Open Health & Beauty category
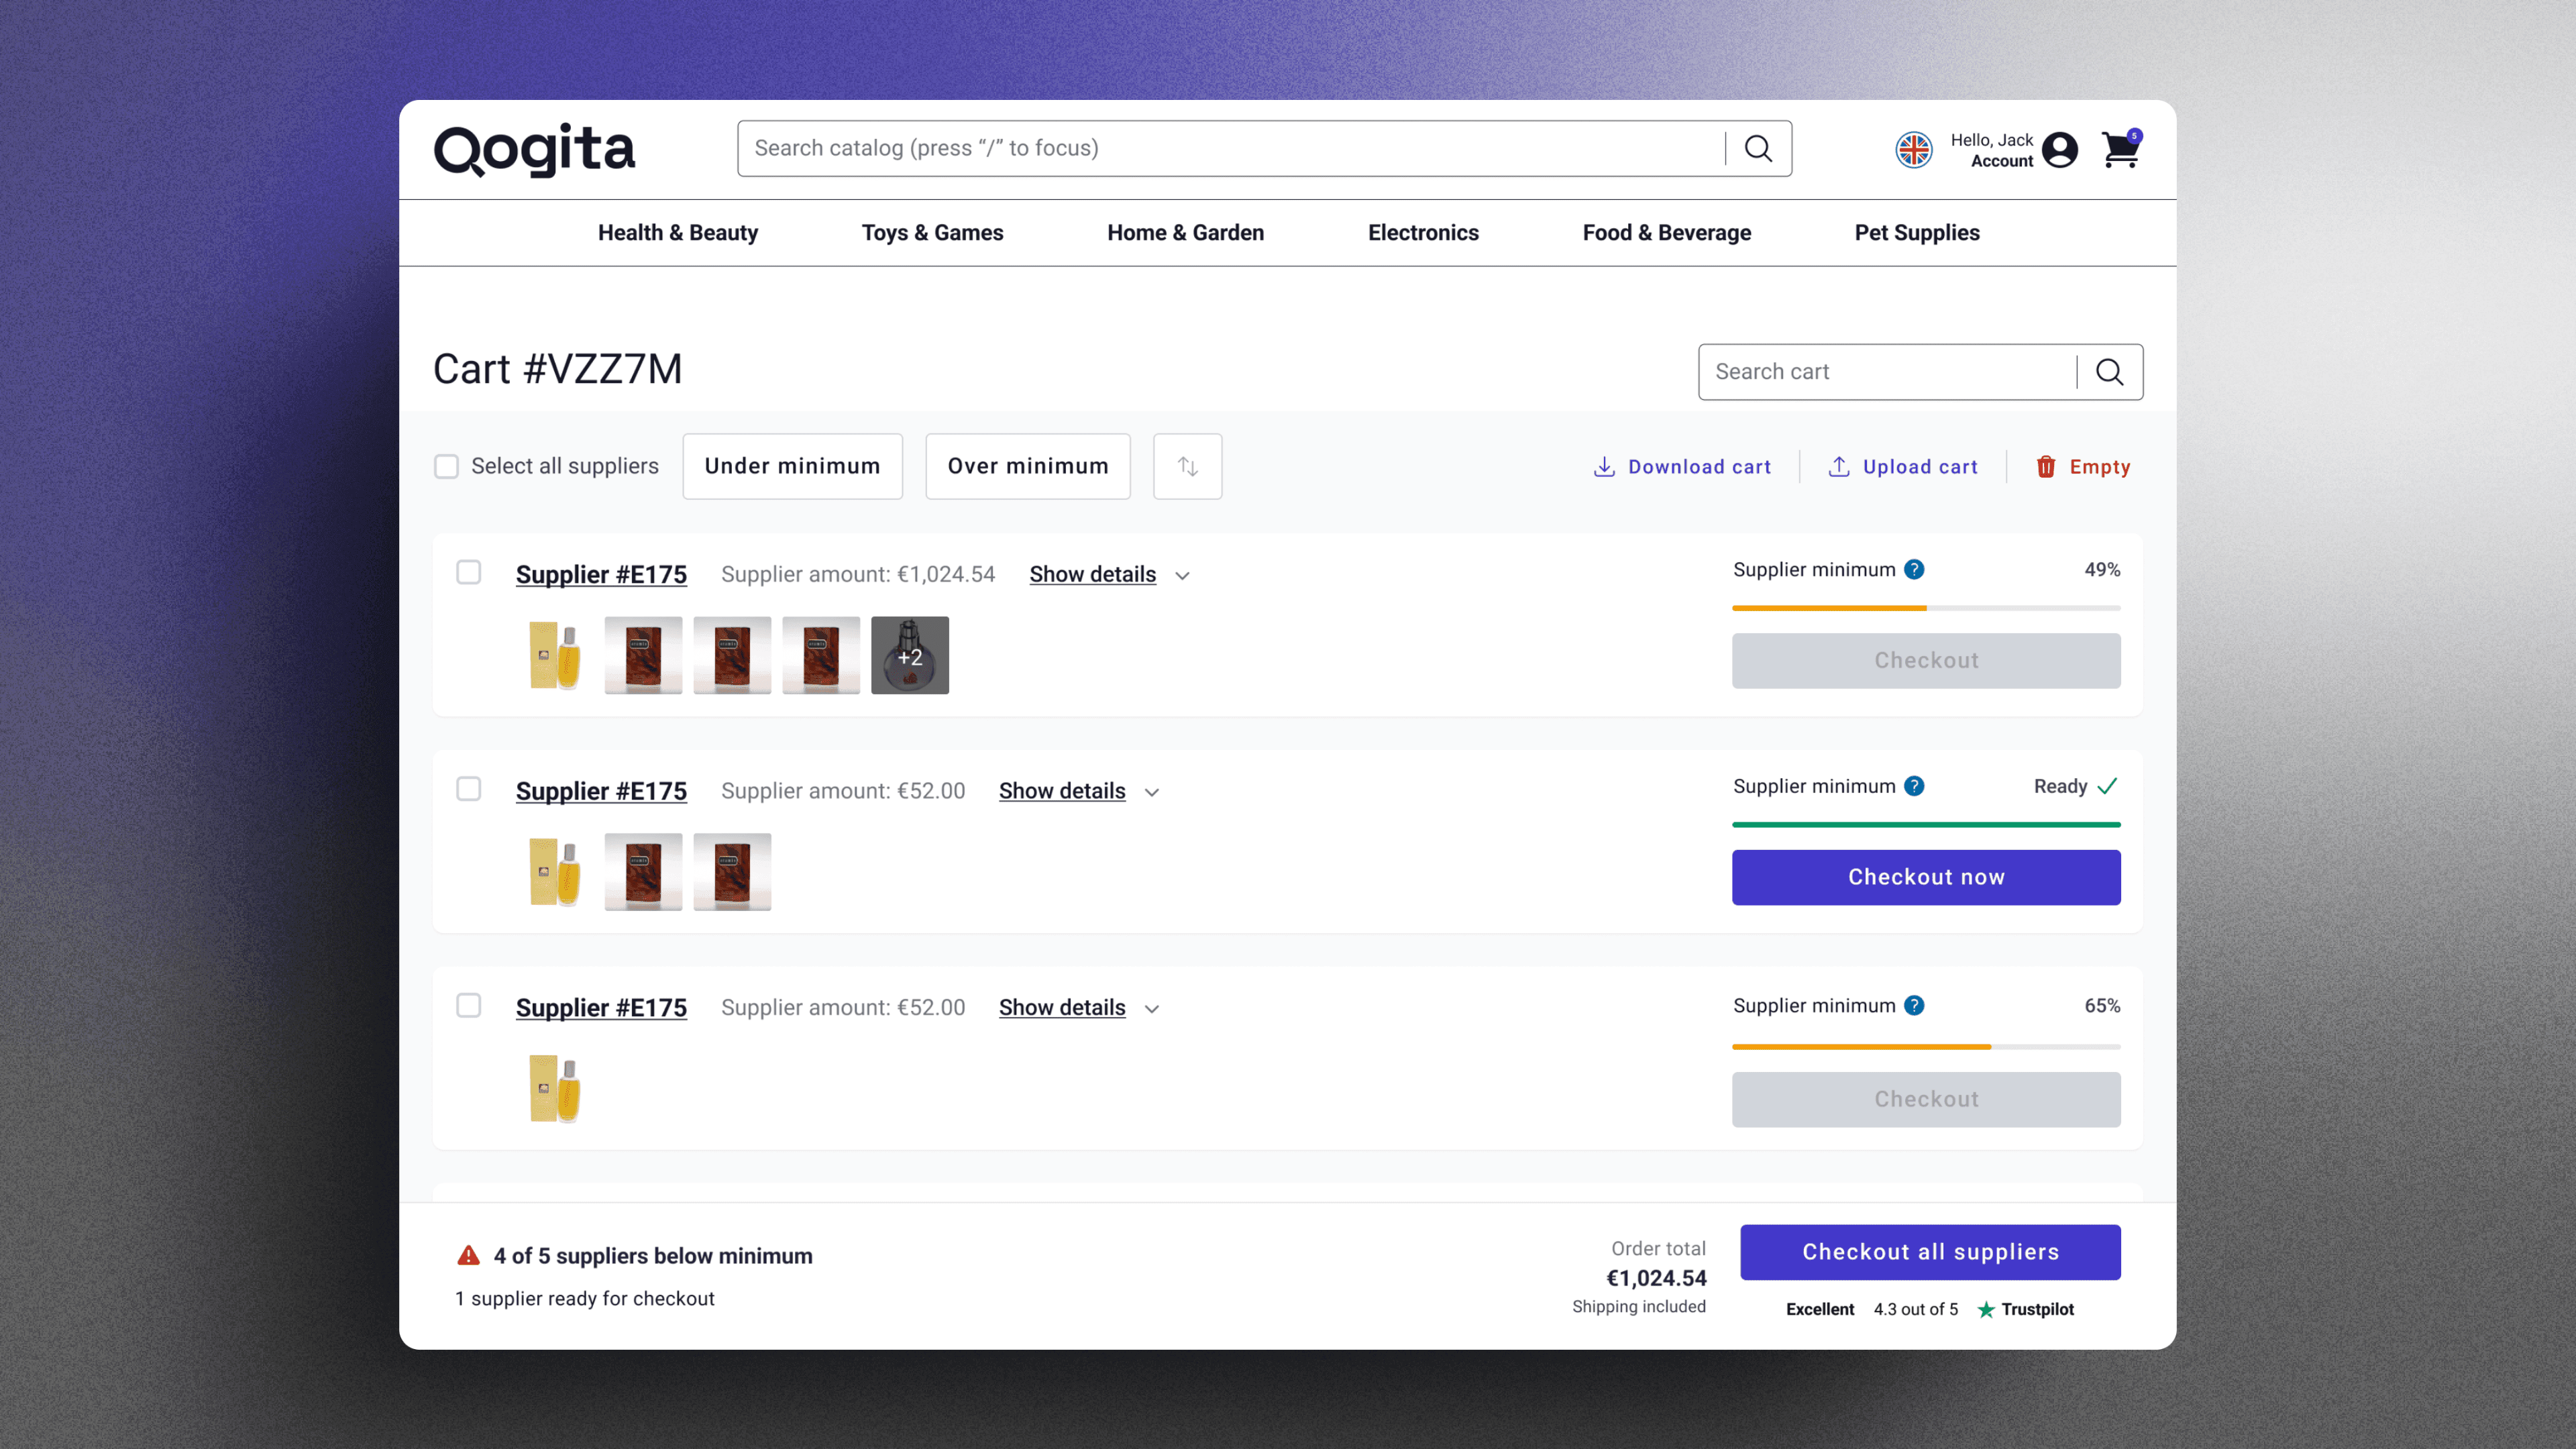 pos(678,233)
